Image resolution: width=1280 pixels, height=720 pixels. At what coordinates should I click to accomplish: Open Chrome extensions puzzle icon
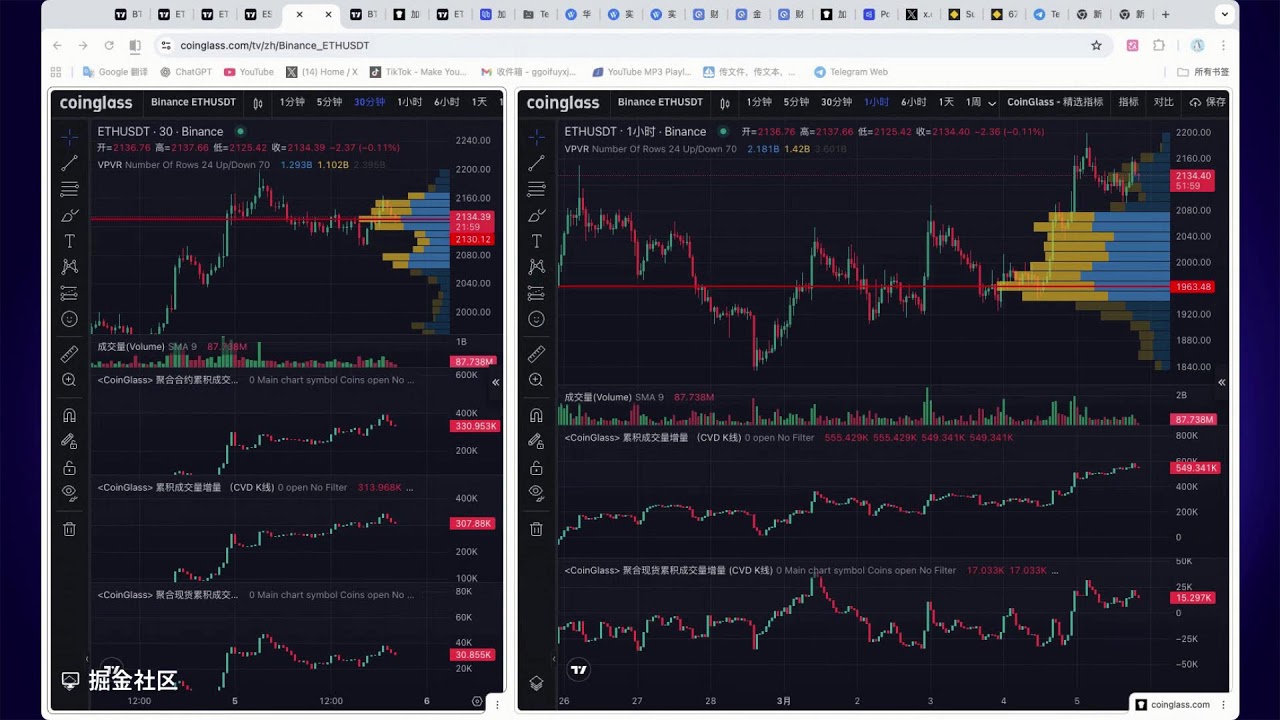pyautogui.click(x=1159, y=45)
